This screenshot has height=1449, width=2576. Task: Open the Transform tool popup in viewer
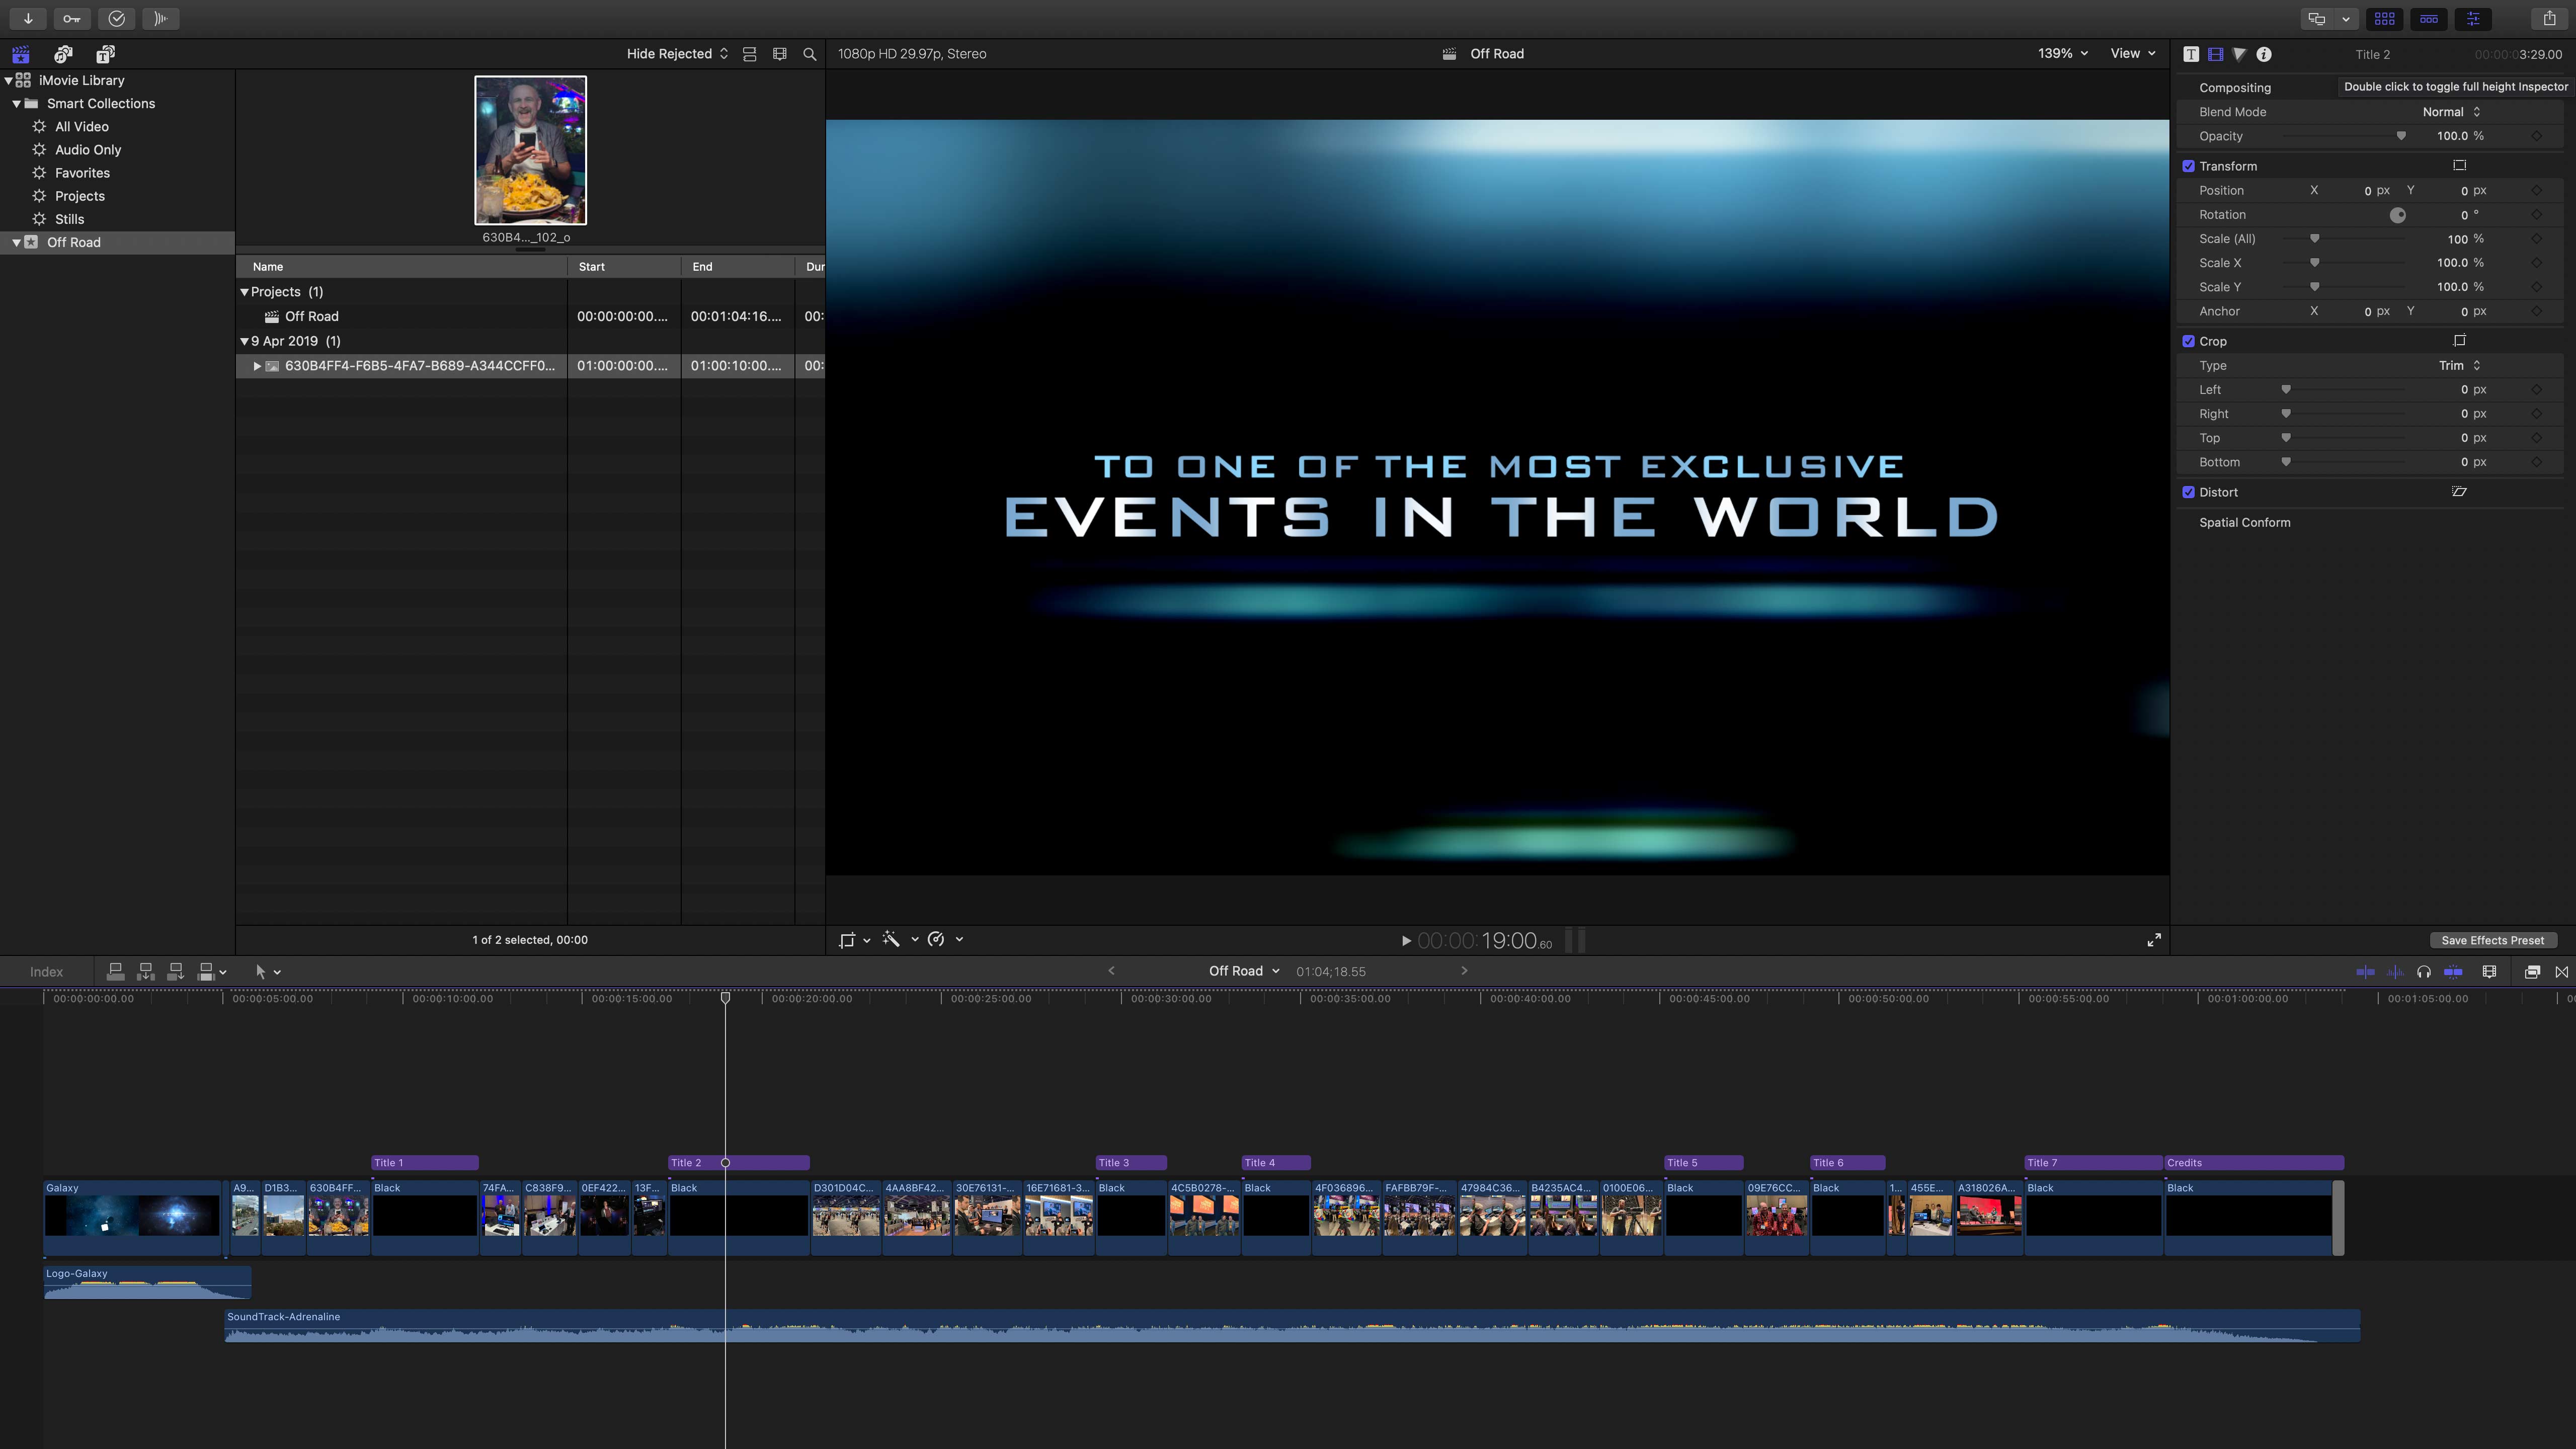[855, 940]
